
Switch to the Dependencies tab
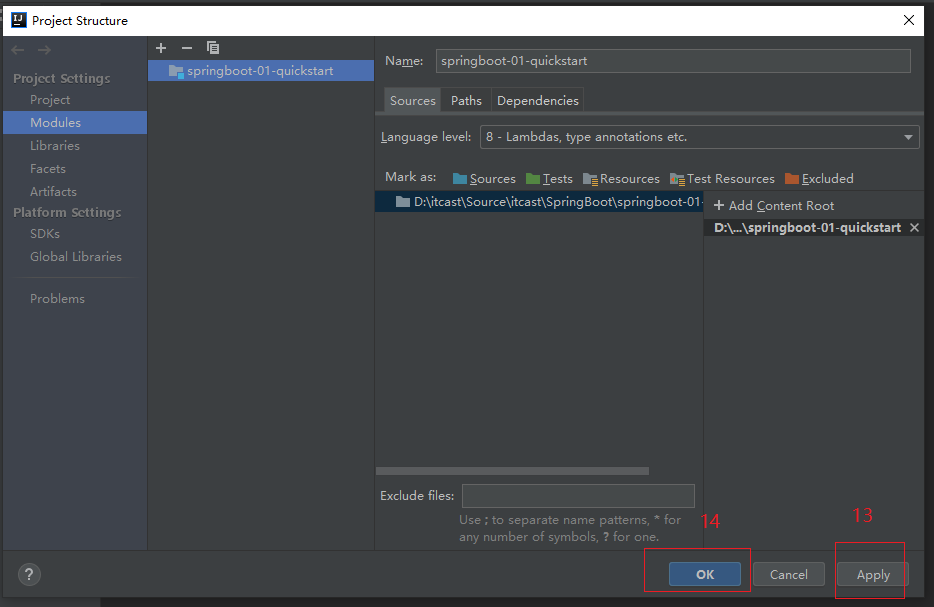click(537, 101)
